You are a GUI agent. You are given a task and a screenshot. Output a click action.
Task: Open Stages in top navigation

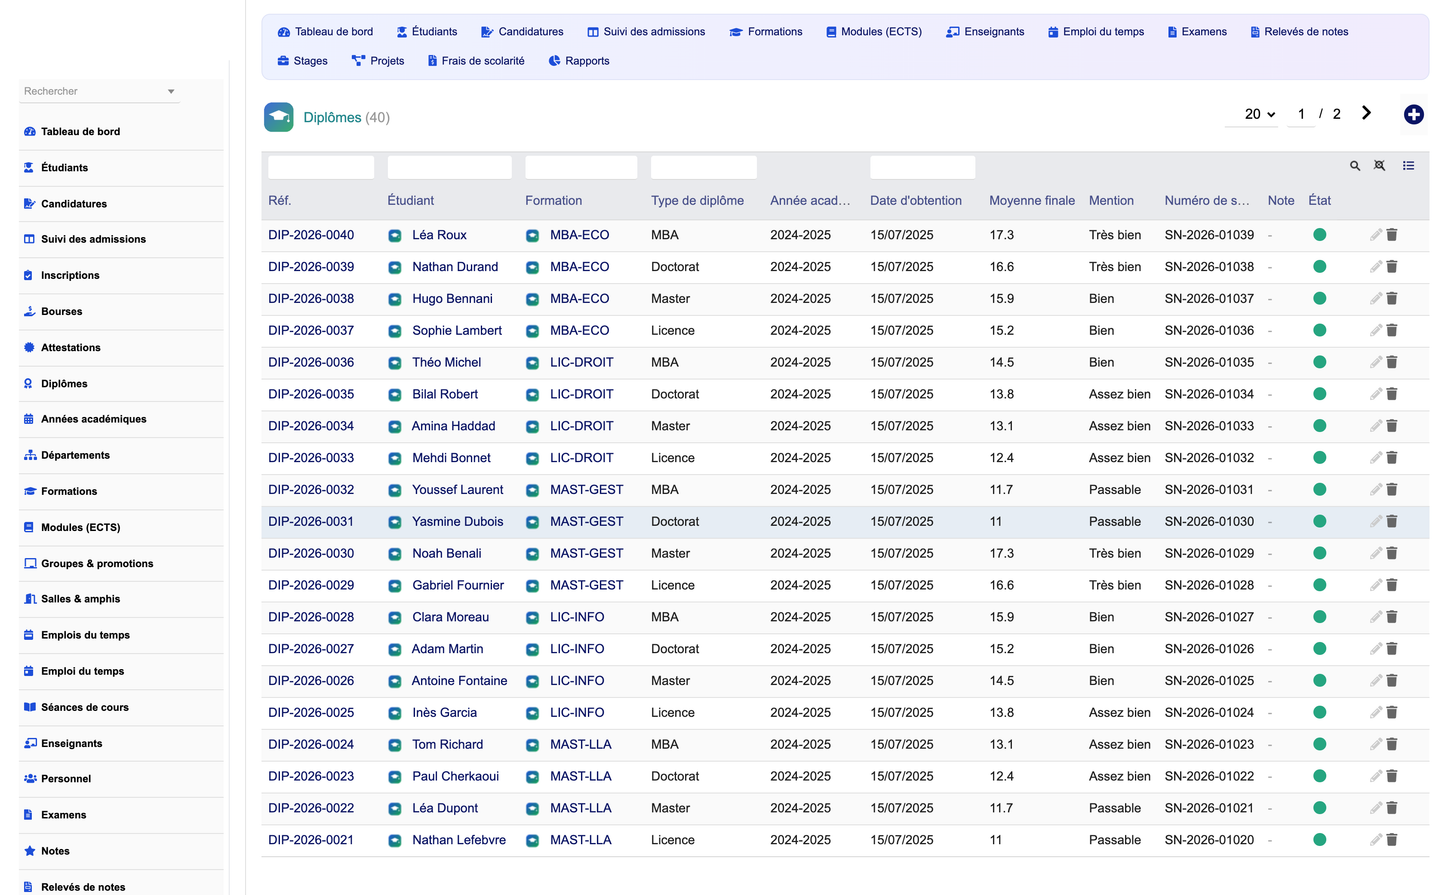point(303,61)
